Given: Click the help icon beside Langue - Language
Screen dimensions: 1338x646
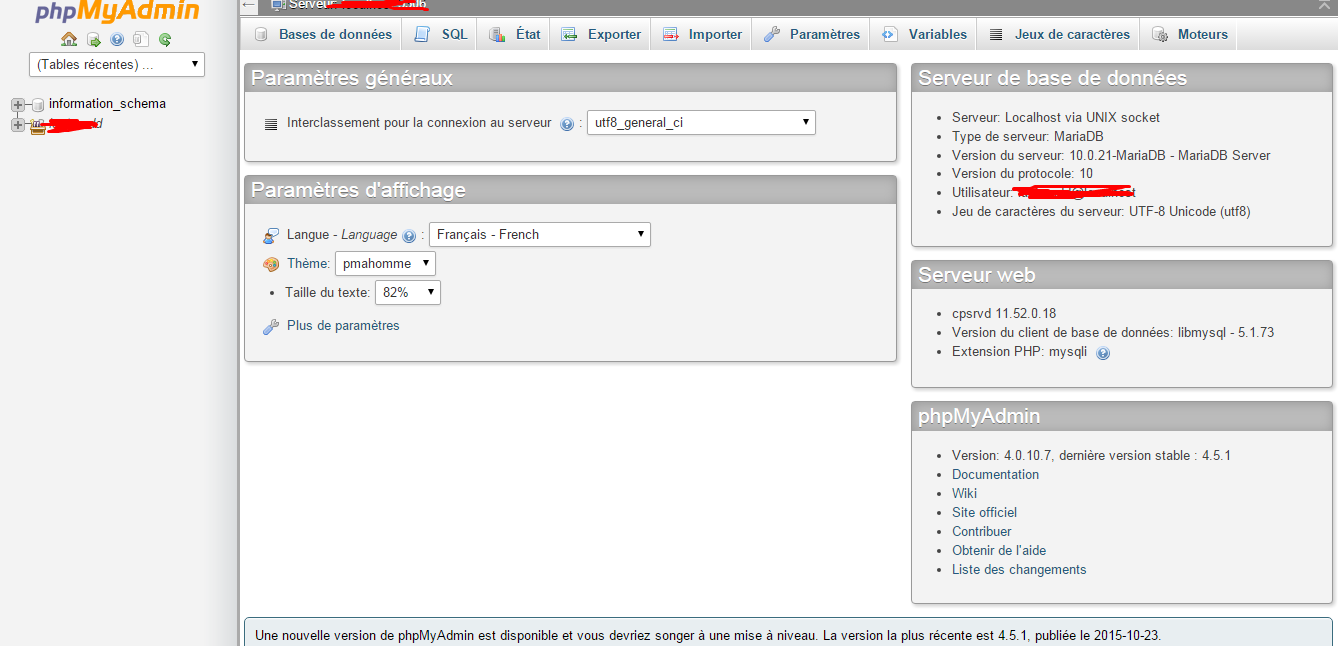Looking at the screenshot, I should 409,236.
